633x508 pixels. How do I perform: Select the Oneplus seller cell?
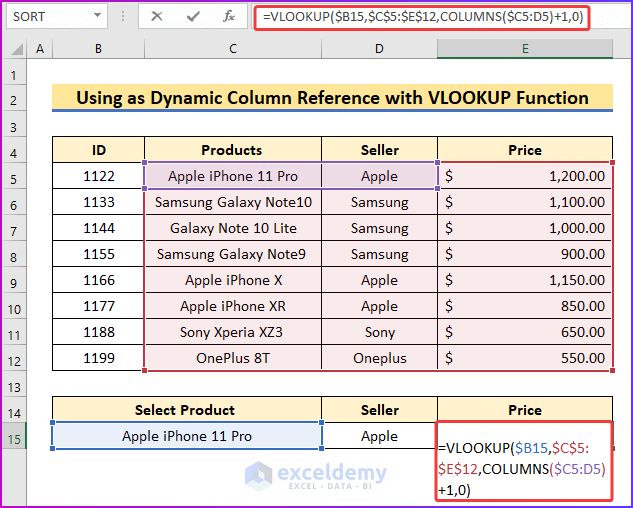379,358
